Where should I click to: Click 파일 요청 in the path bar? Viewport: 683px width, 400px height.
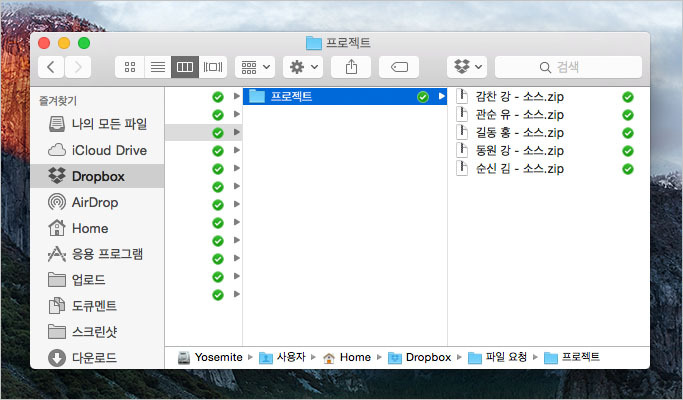point(497,357)
